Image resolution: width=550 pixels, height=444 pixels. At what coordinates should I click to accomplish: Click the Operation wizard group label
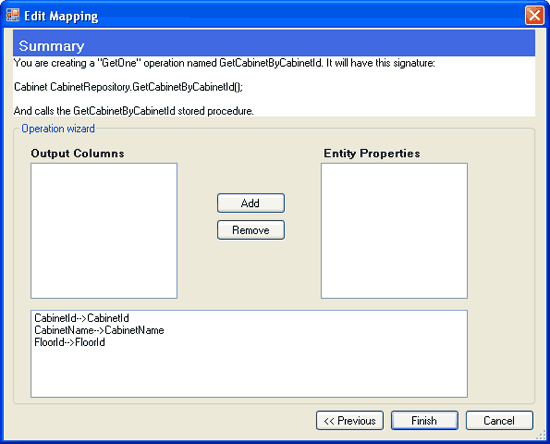(x=58, y=128)
